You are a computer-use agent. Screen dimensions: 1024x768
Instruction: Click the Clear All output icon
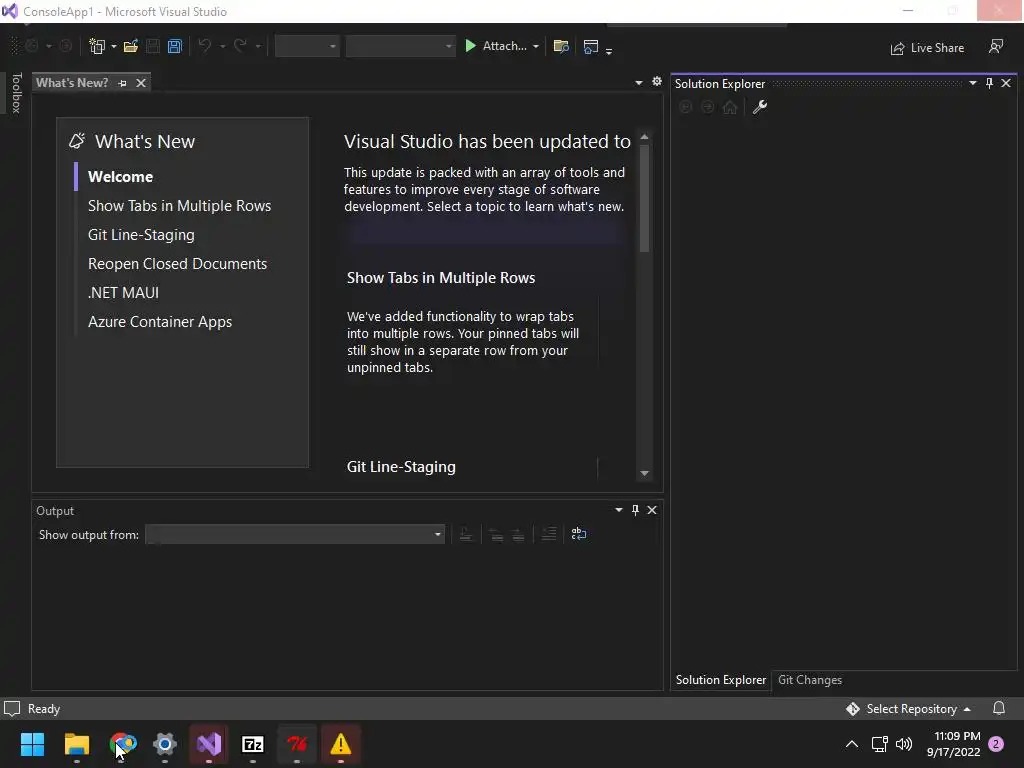pos(549,535)
